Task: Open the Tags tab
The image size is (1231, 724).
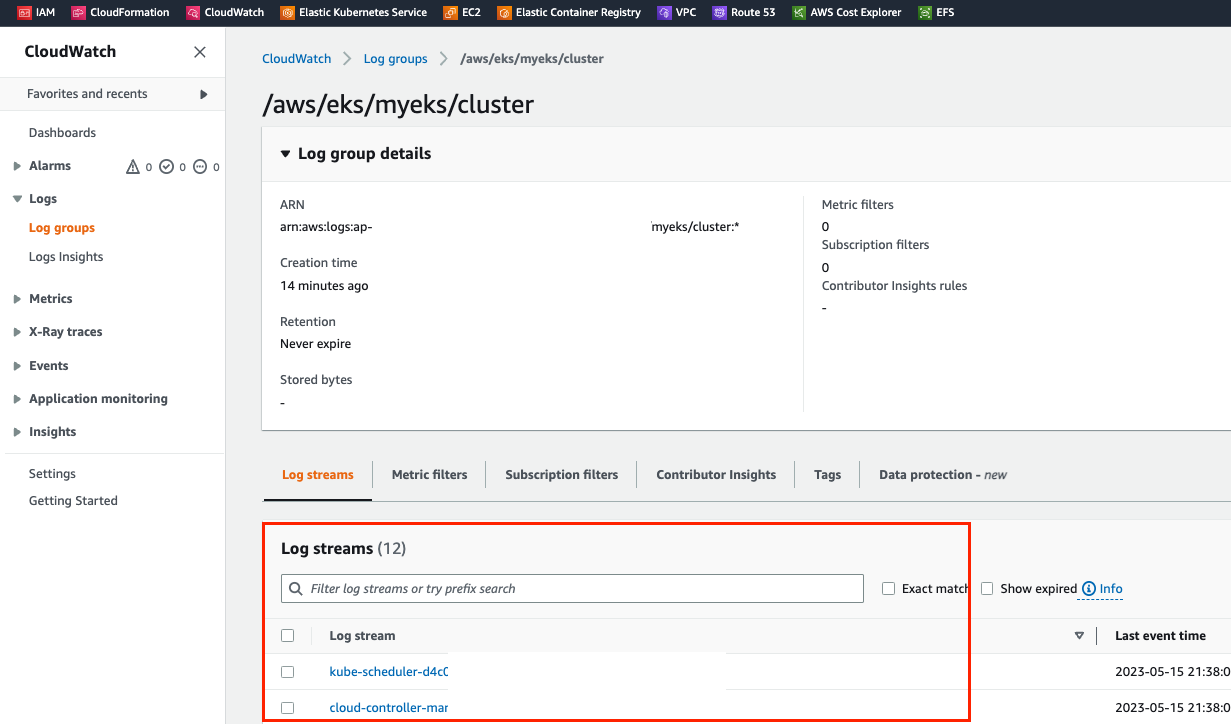Action: 827,475
